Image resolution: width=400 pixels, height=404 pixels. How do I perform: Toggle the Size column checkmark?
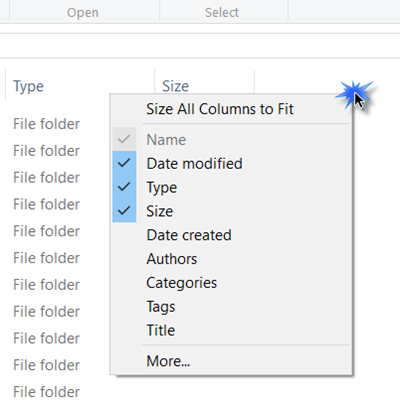(124, 211)
